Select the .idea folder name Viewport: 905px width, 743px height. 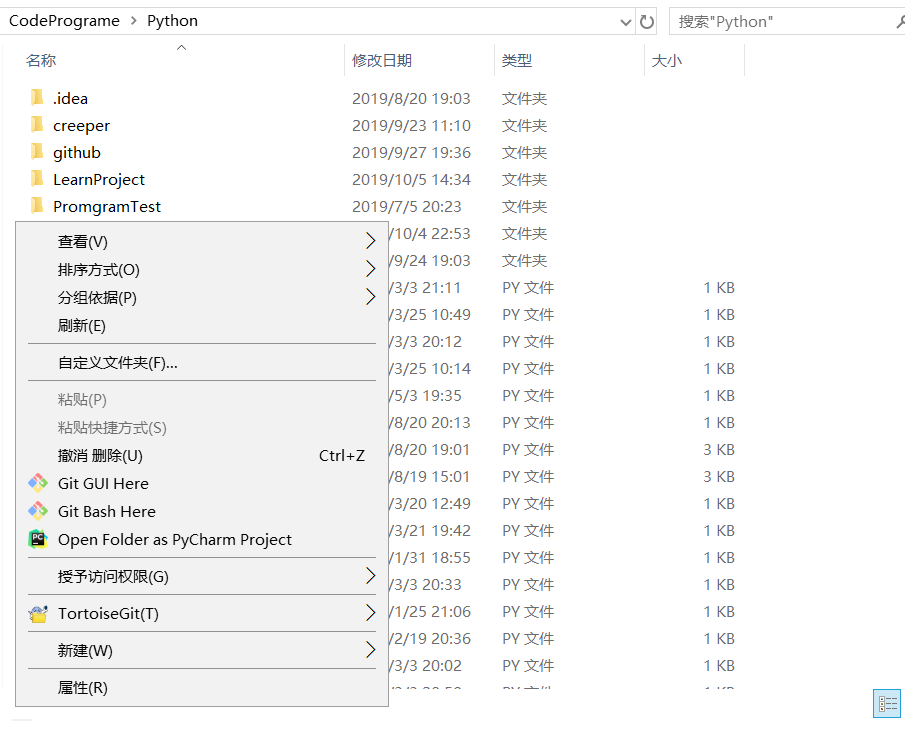(70, 99)
